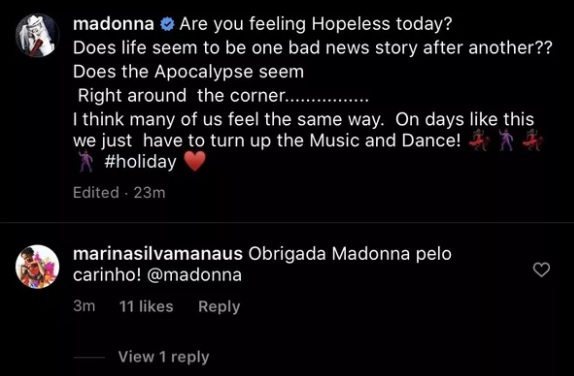
Task: Click the Edited 23m timestamp
Action: point(119,193)
